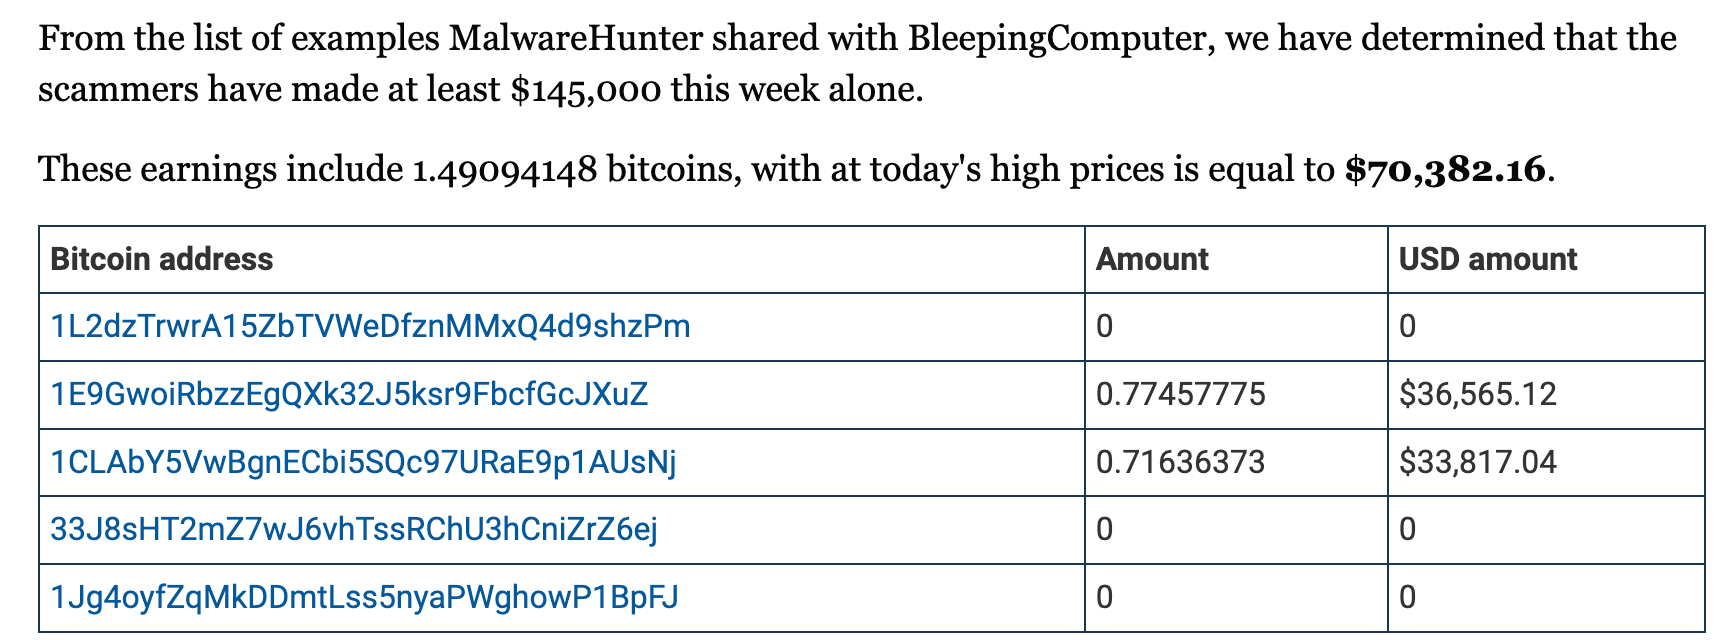Select Amount cell in the 1Jg4oy address row
This screenshot has width=1718, height=640.
1236,597
